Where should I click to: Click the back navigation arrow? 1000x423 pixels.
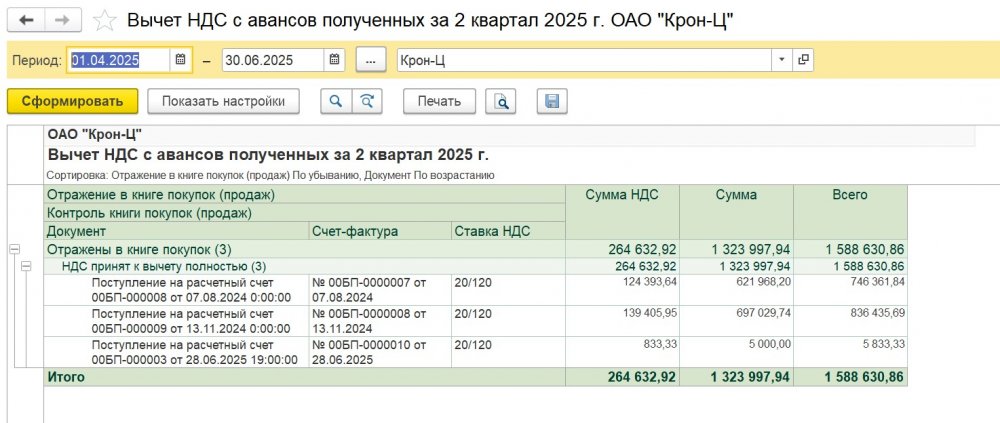click(x=27, y=21)
